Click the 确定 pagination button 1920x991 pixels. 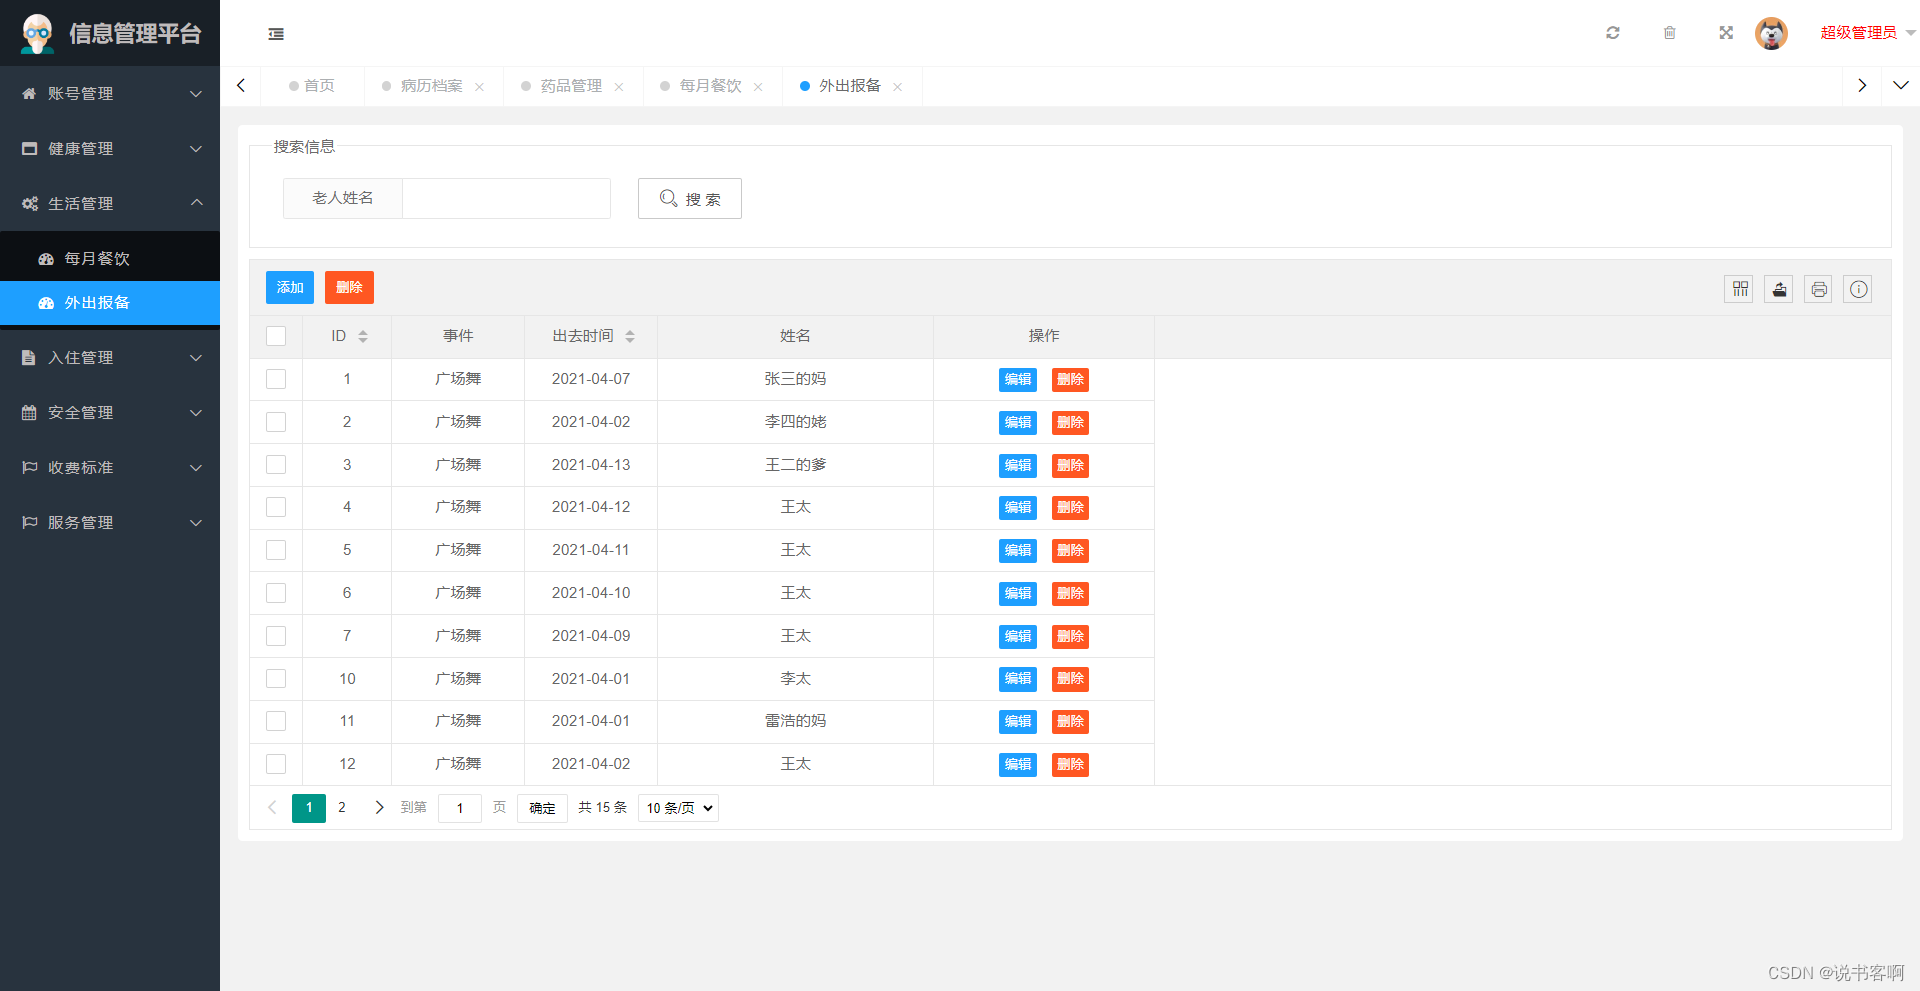(x=542, y=808)
